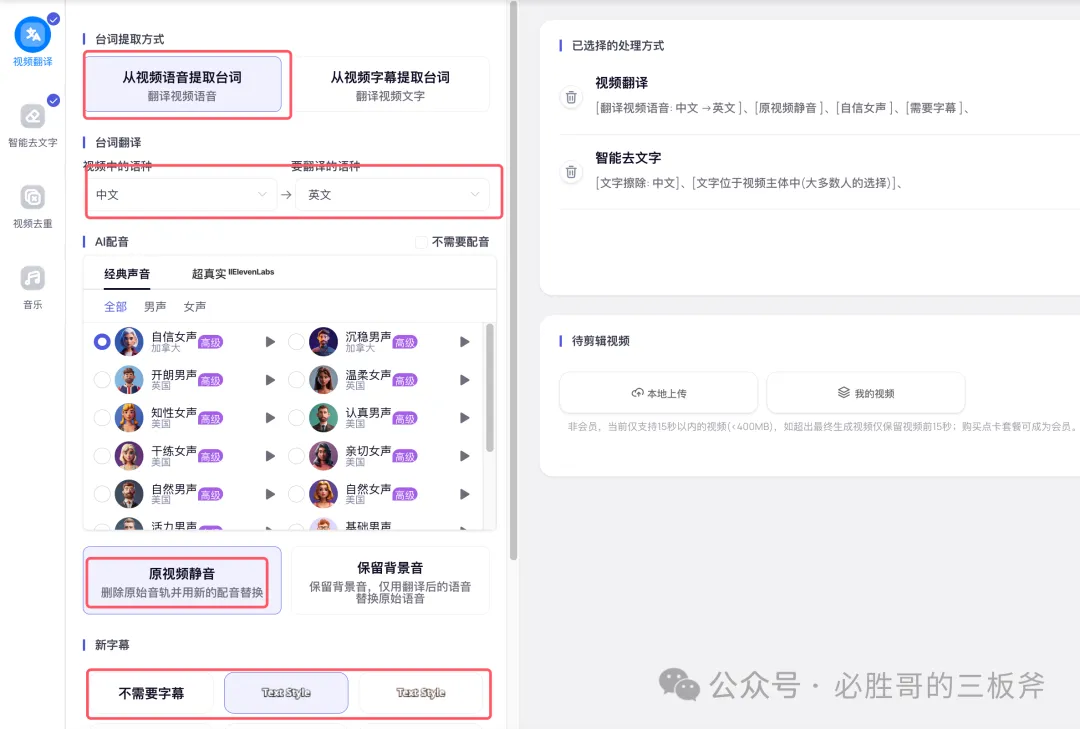The width and height of the screenshot is (1080, 729).
Task: Click the 沉稳男声 avatar
Action: tap(324, 342)
